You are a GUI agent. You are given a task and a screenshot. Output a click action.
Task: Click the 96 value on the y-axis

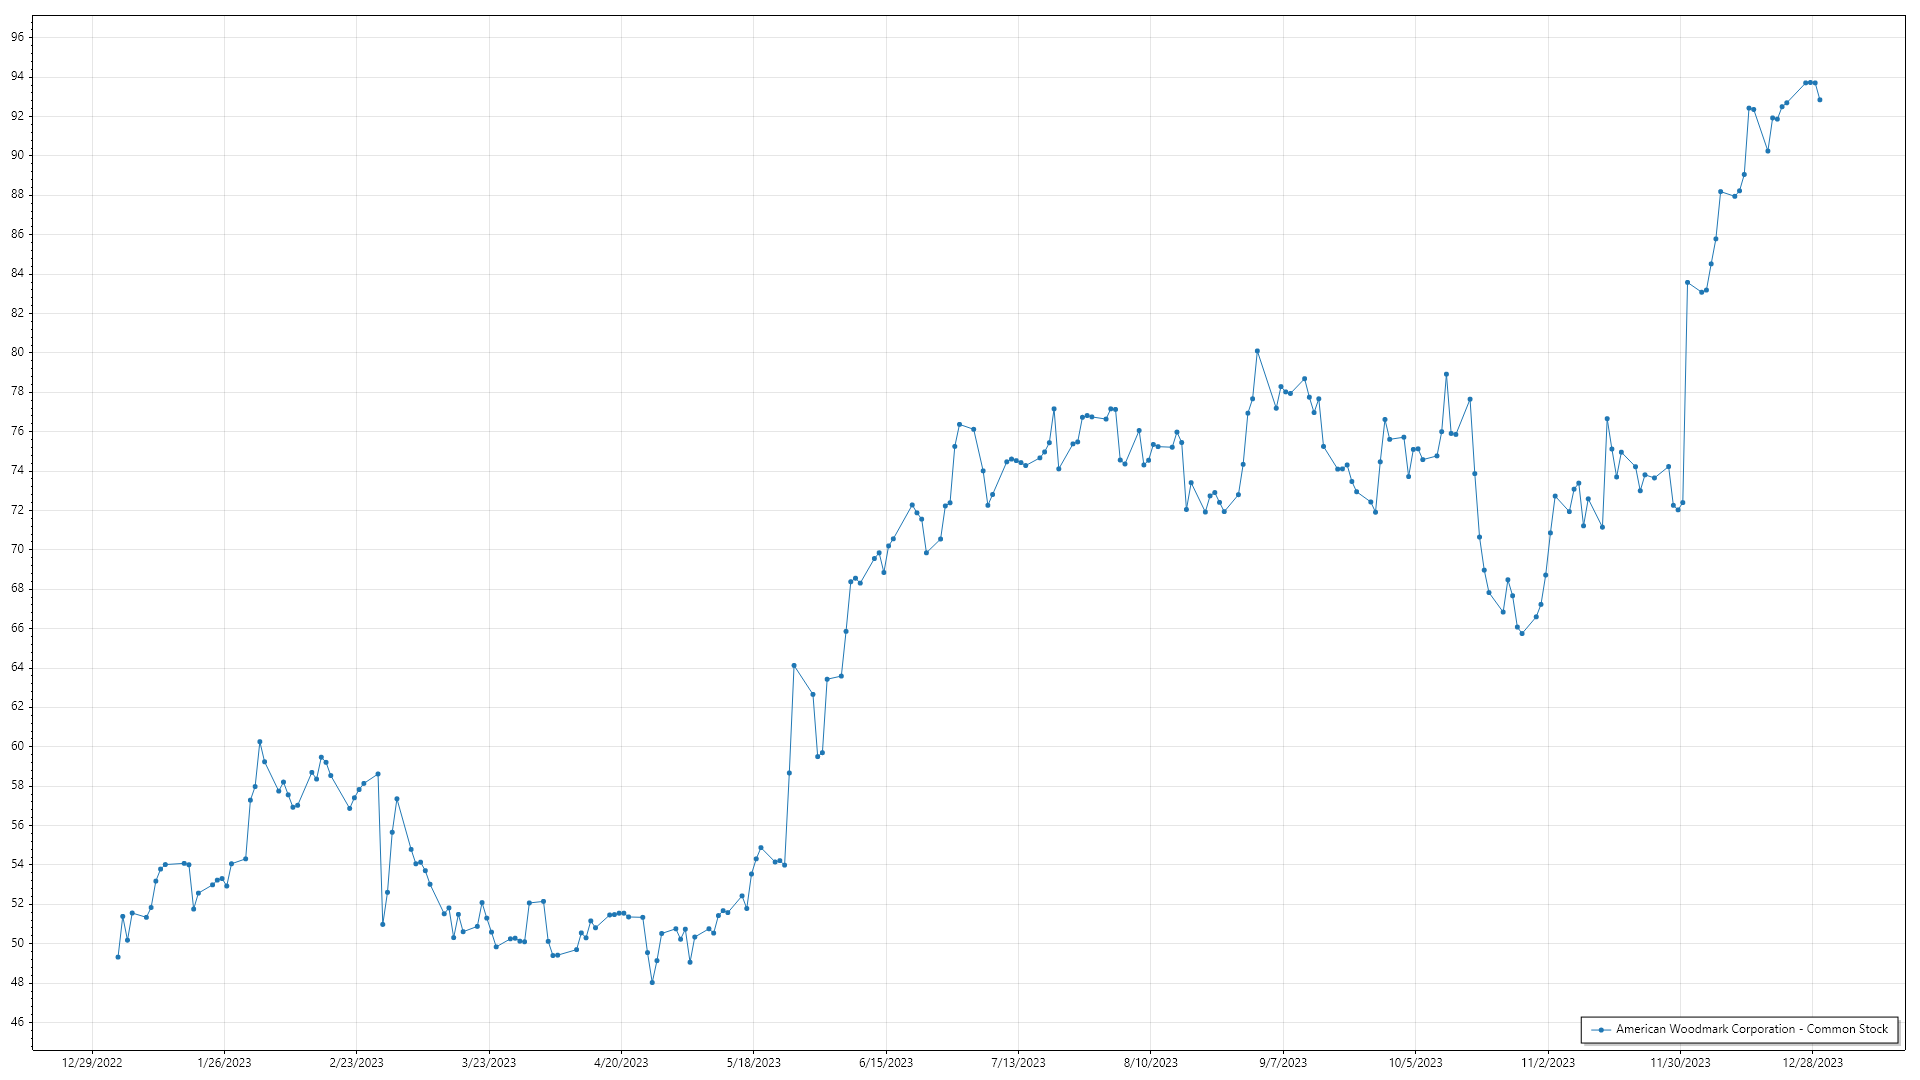tap(18, 37)
